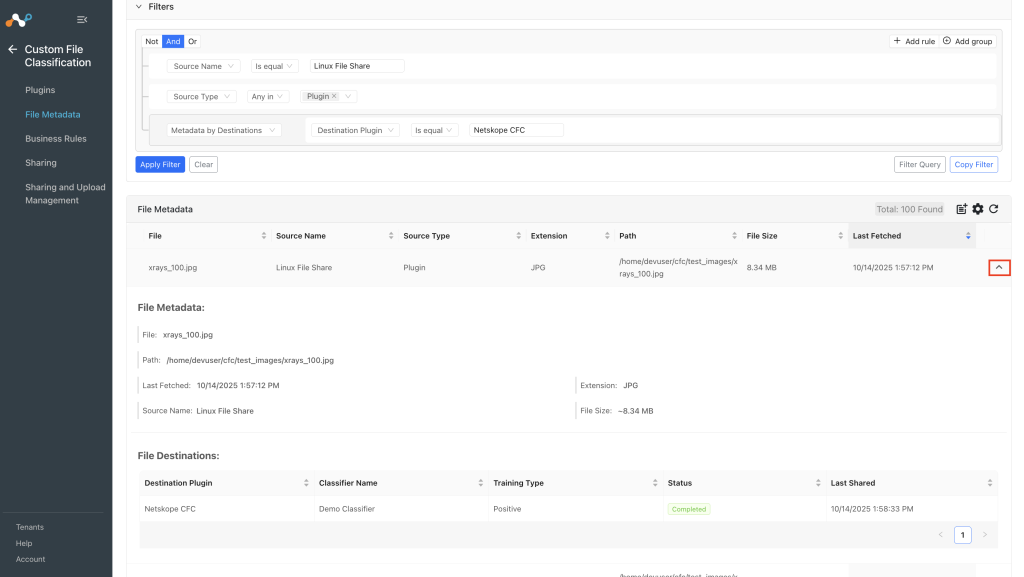Click Add rule

pyautogui.click(x=914, y=41)
